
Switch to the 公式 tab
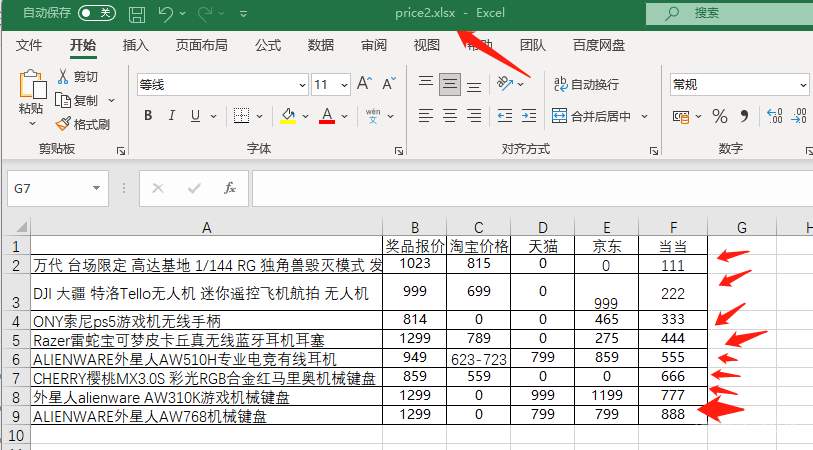pos(268,45)
